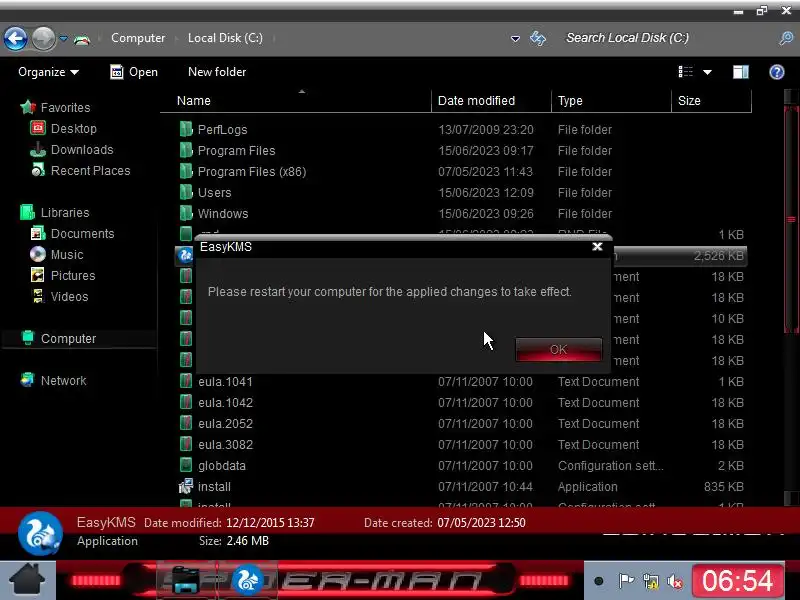This screenshot has height=600, width=800.
Task: Click the file explorer taskbar icon
Action: point(186,580)
